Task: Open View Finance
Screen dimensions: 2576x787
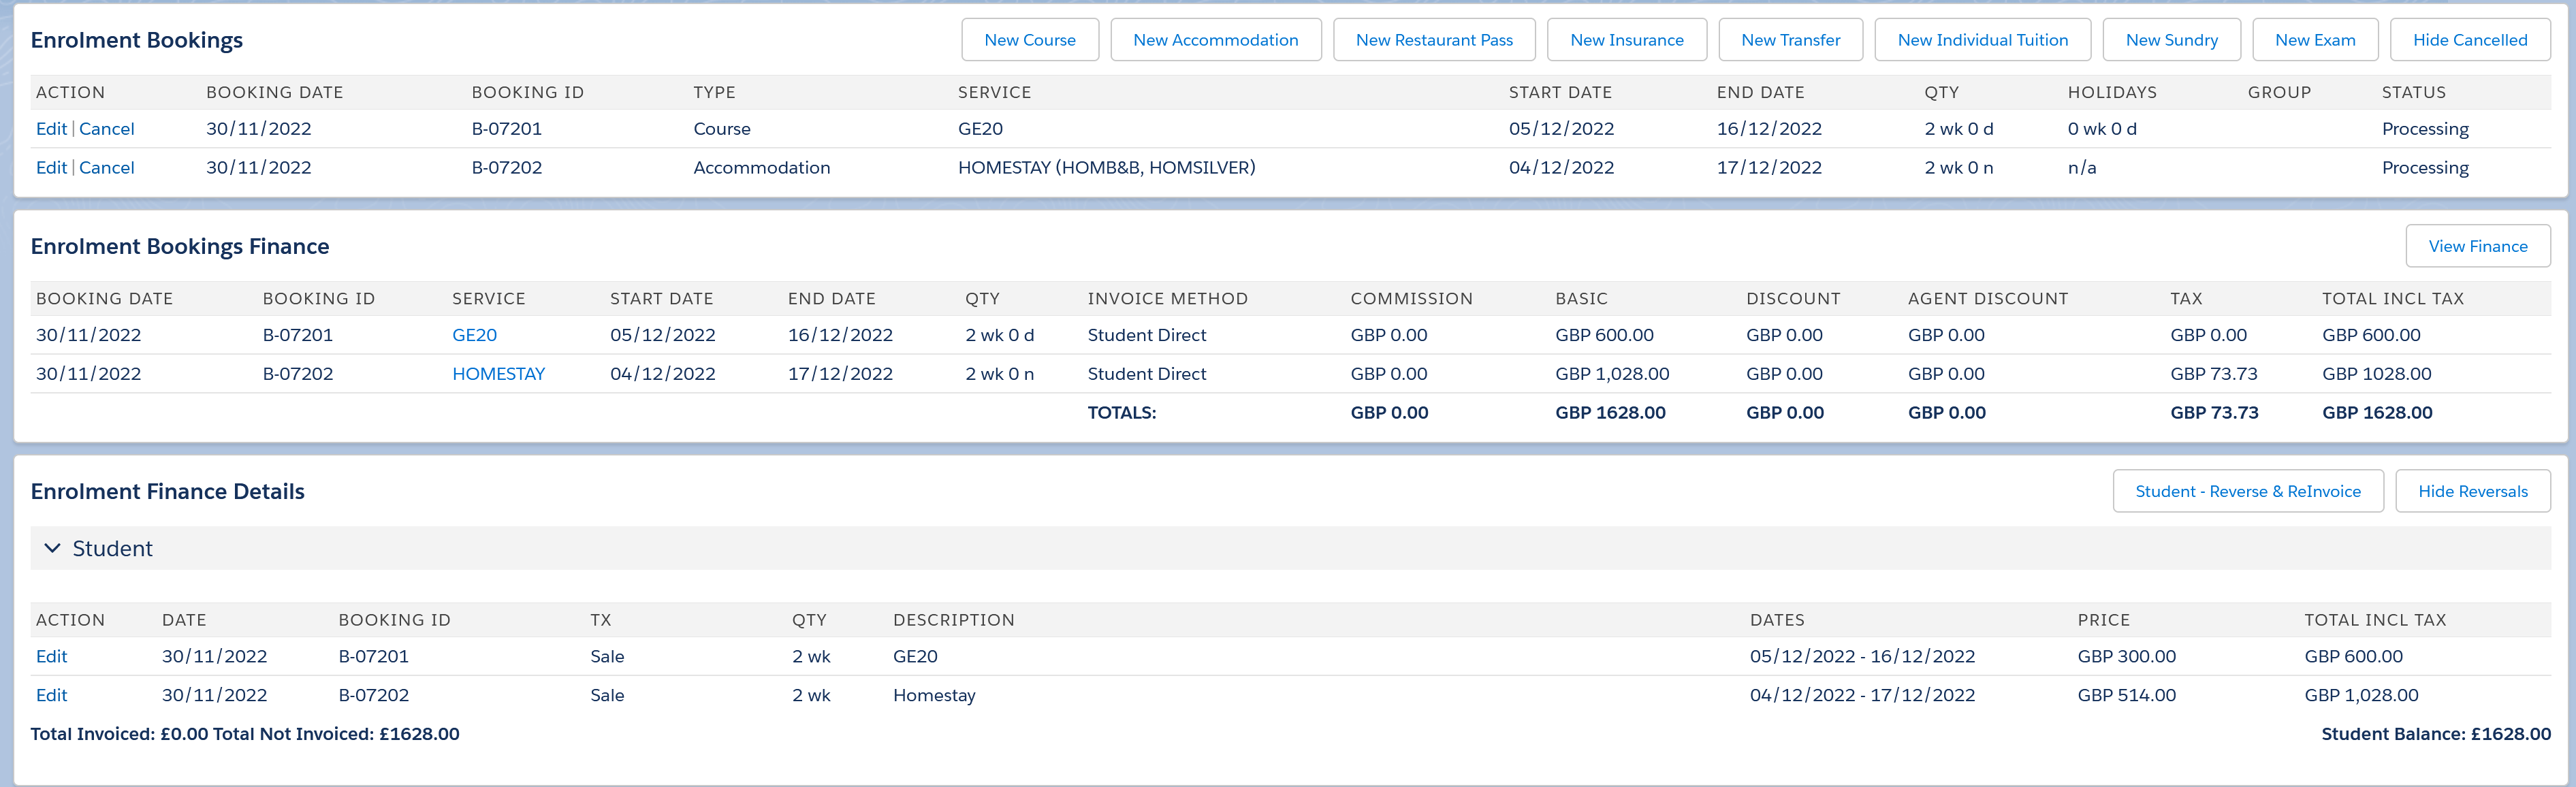Action: pyautogui.click(x=2477, y=246)
